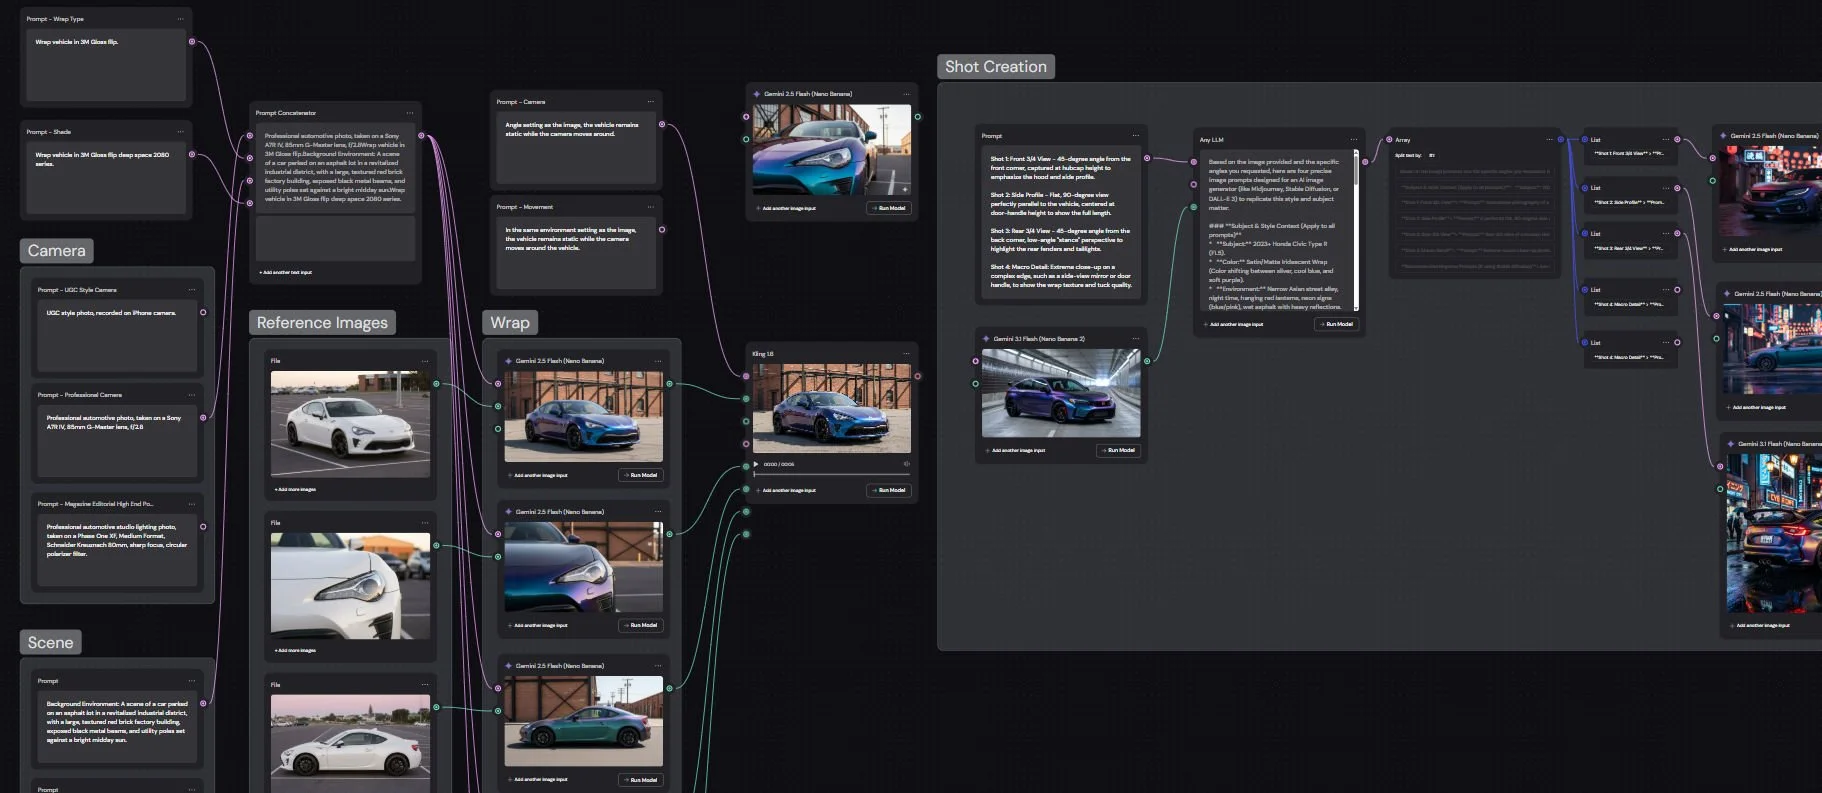Open the Kling 1.6 node options menu
Viewport: 1822px width, 793px height.
click(x=906, y=354)
